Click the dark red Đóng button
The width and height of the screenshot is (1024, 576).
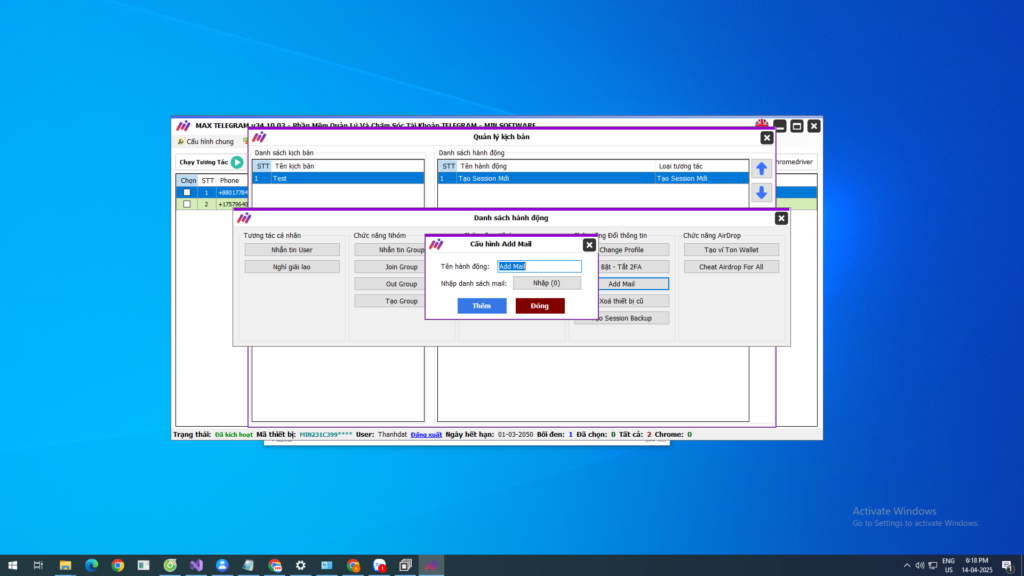(540, 306)
